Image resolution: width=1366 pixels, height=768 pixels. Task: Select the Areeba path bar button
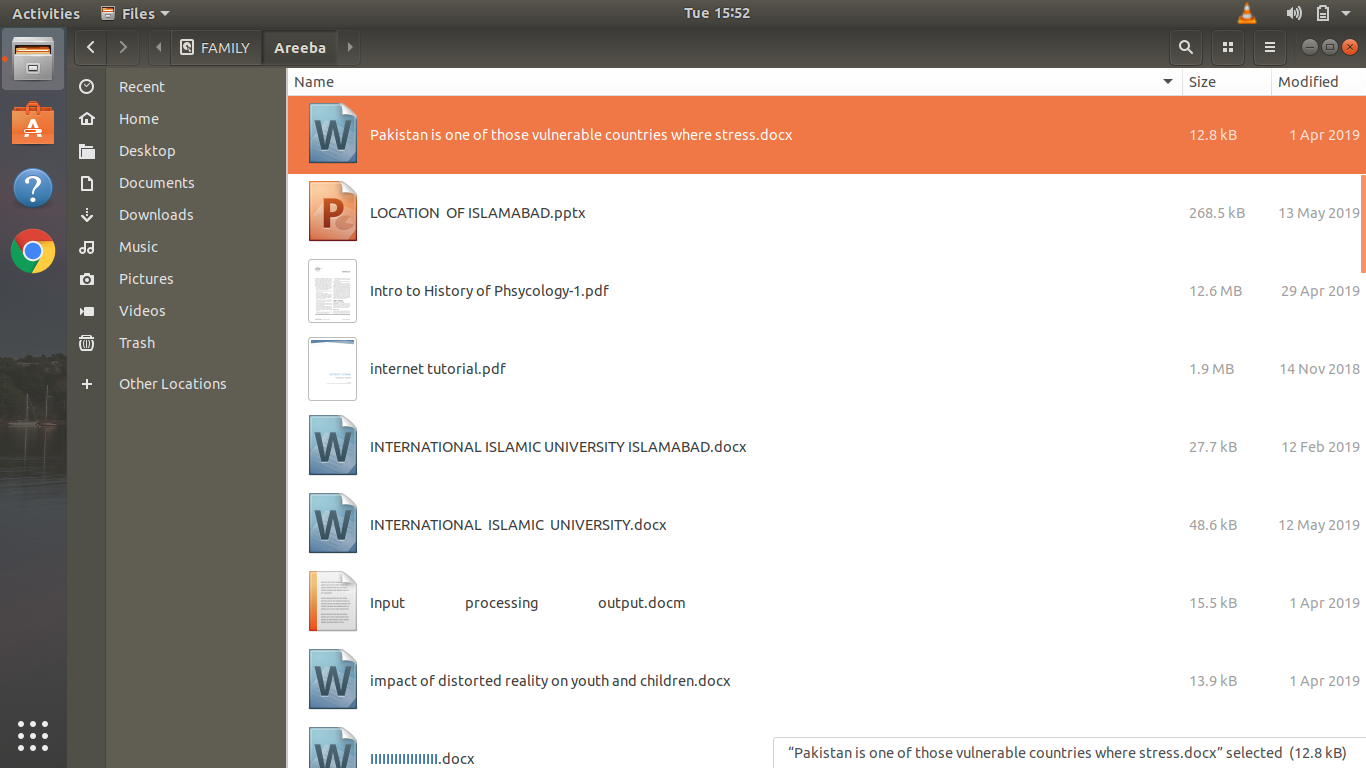click(300, 47)
